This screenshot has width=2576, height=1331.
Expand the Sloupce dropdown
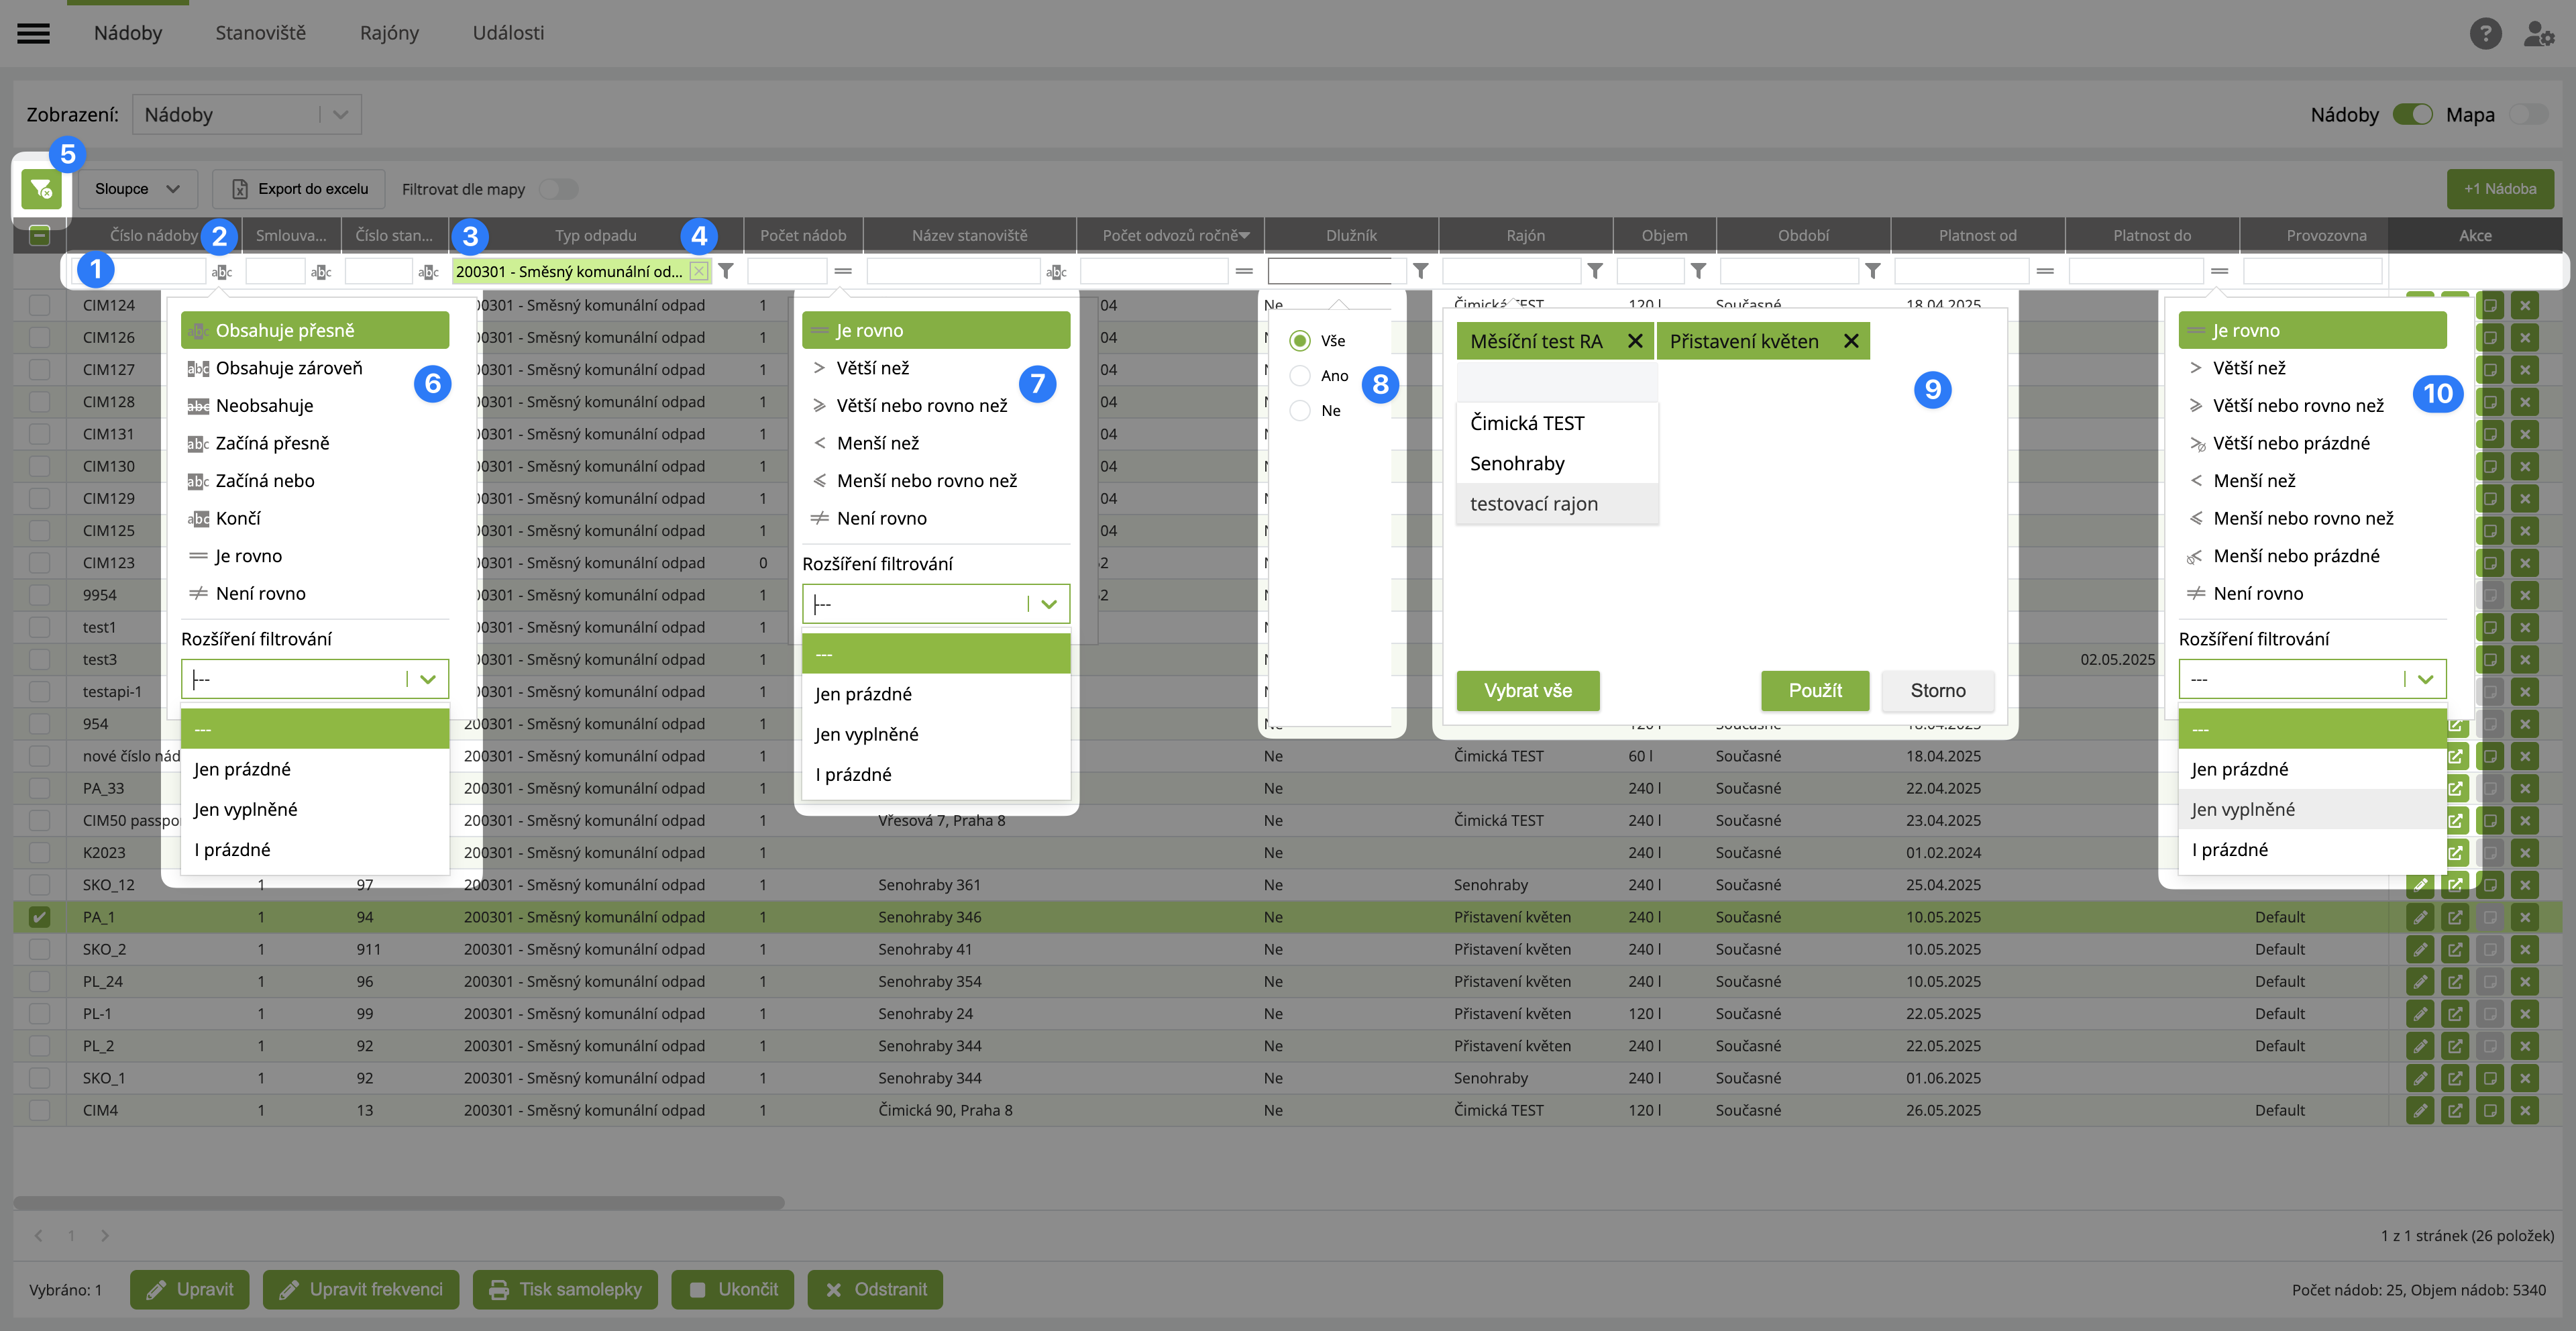click(137, 189)
